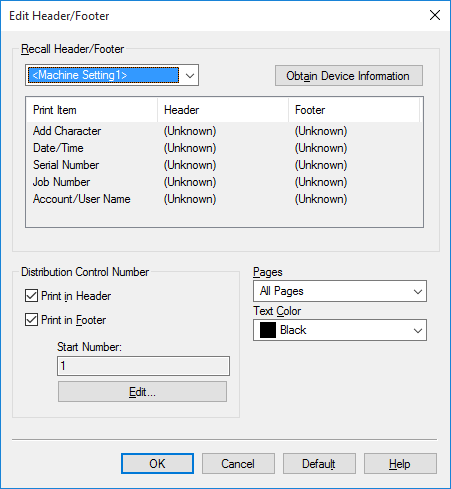Click the Start Number input field
451x489 pixels.
click(x=143, y=366)
